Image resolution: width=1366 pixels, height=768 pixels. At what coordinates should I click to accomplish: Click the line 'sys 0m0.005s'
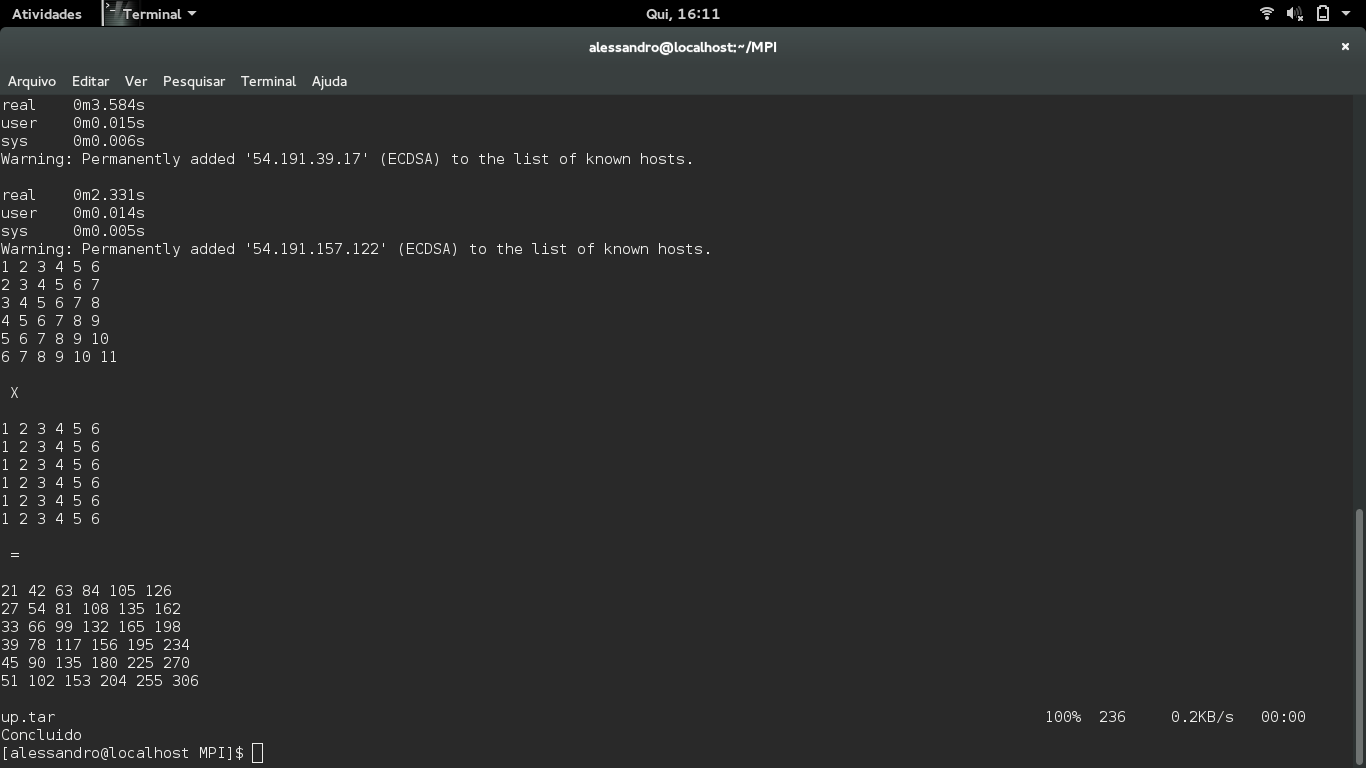click(x=73, y=231)
